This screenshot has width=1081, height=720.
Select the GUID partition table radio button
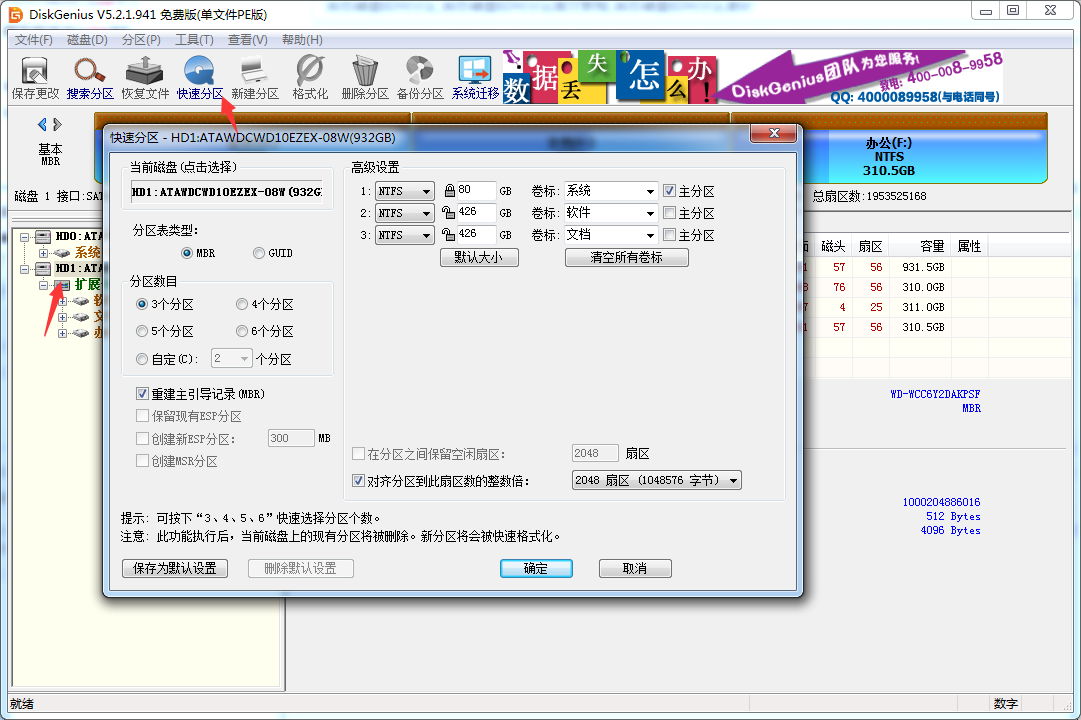pyautogui.click(x=260, y=253)
